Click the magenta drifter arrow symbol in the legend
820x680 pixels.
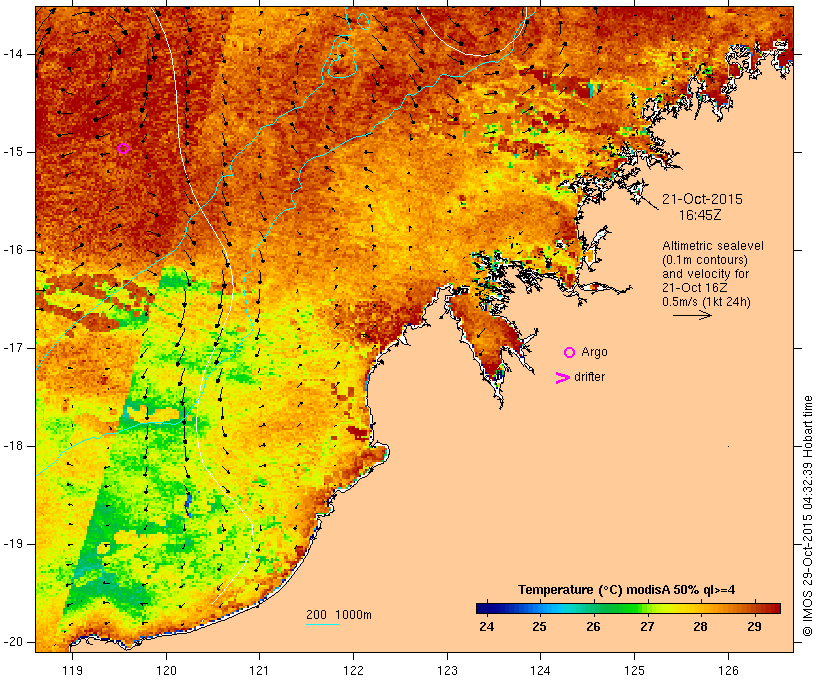click(562, 378)
